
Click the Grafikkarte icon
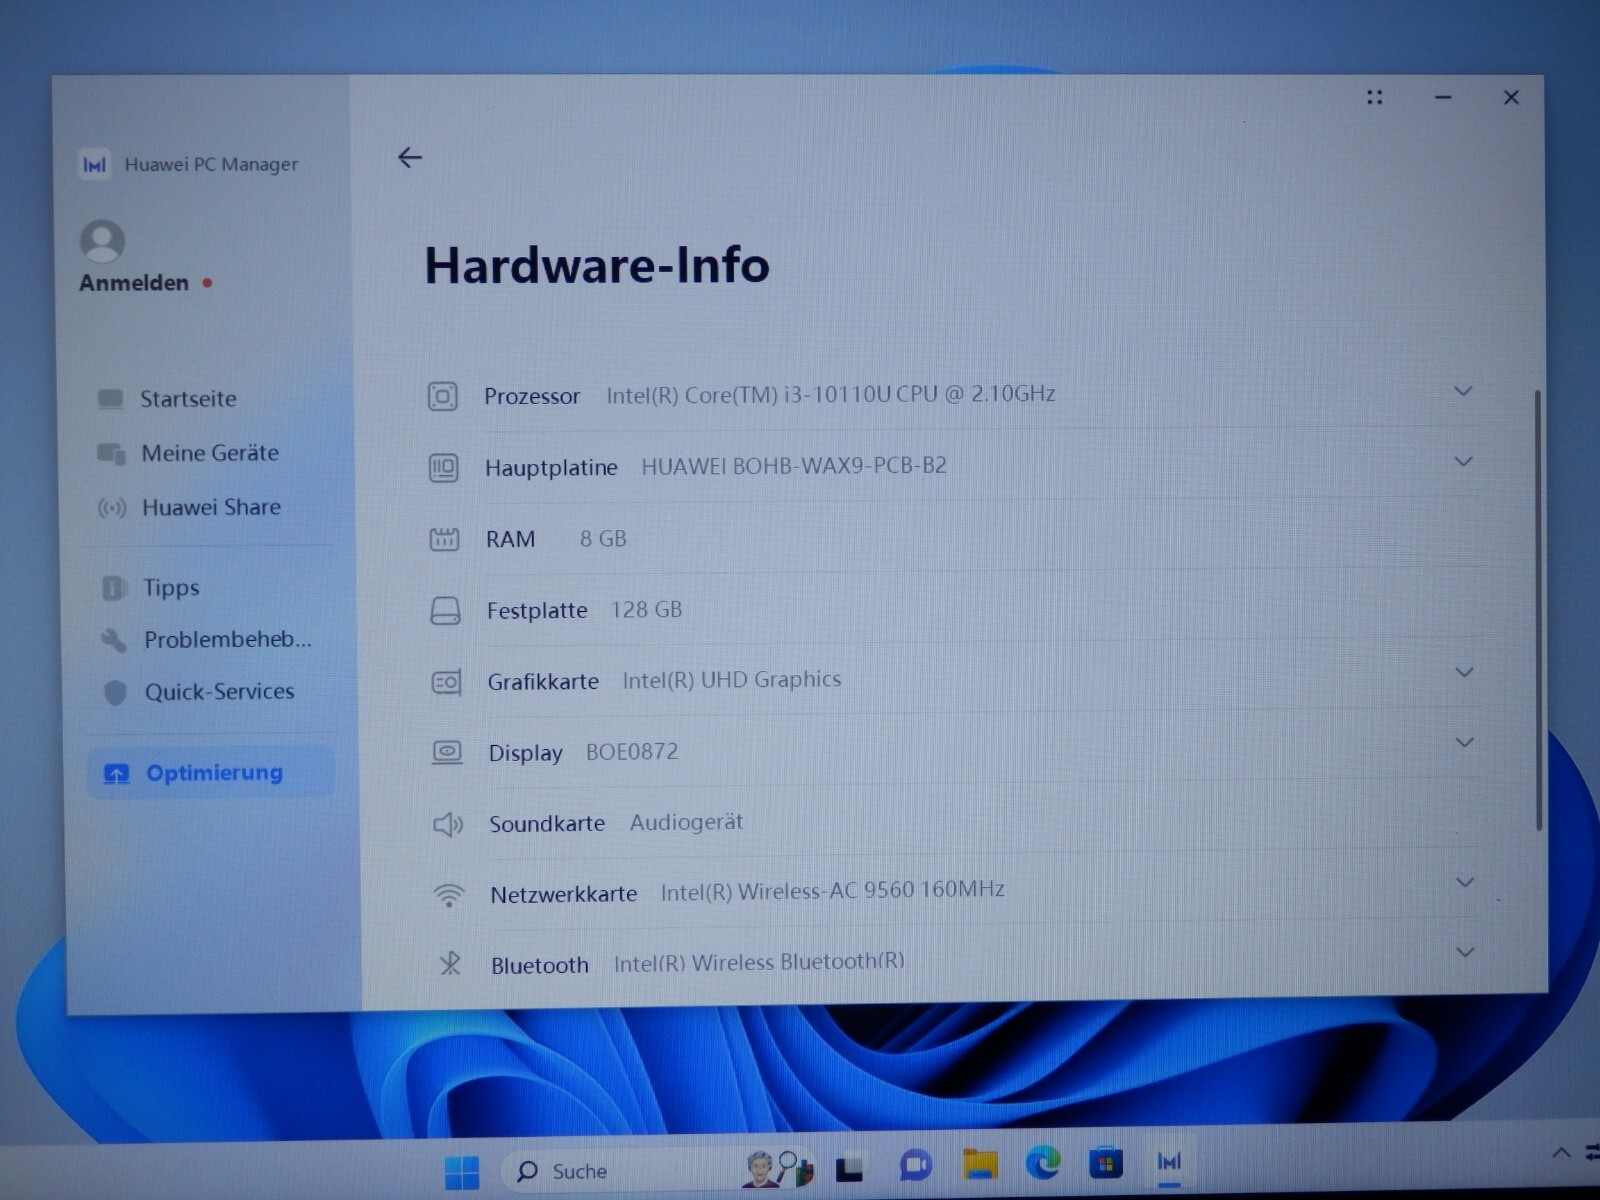tap(446, 682)
